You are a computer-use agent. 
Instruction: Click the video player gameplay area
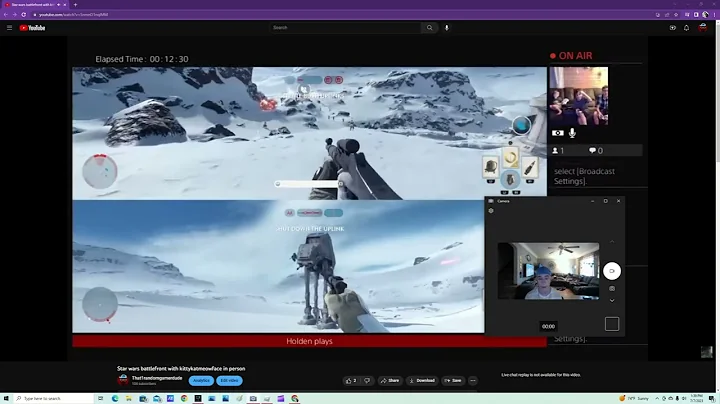[309, 200]
